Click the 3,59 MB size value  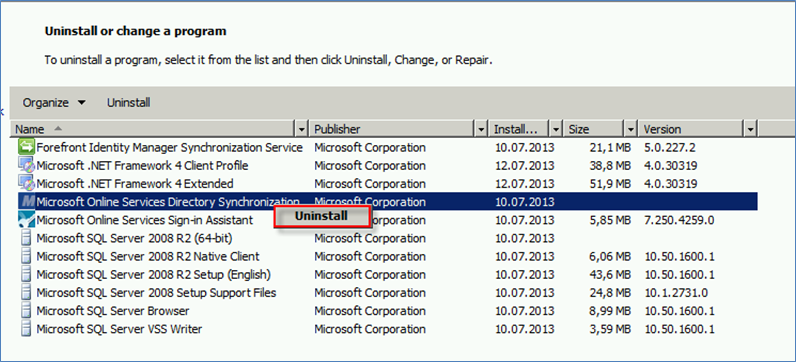tap(610, 329)
